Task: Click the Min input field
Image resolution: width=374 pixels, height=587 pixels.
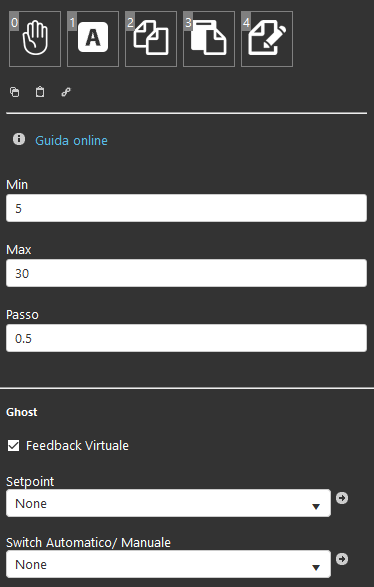Action: click(186, 208)
